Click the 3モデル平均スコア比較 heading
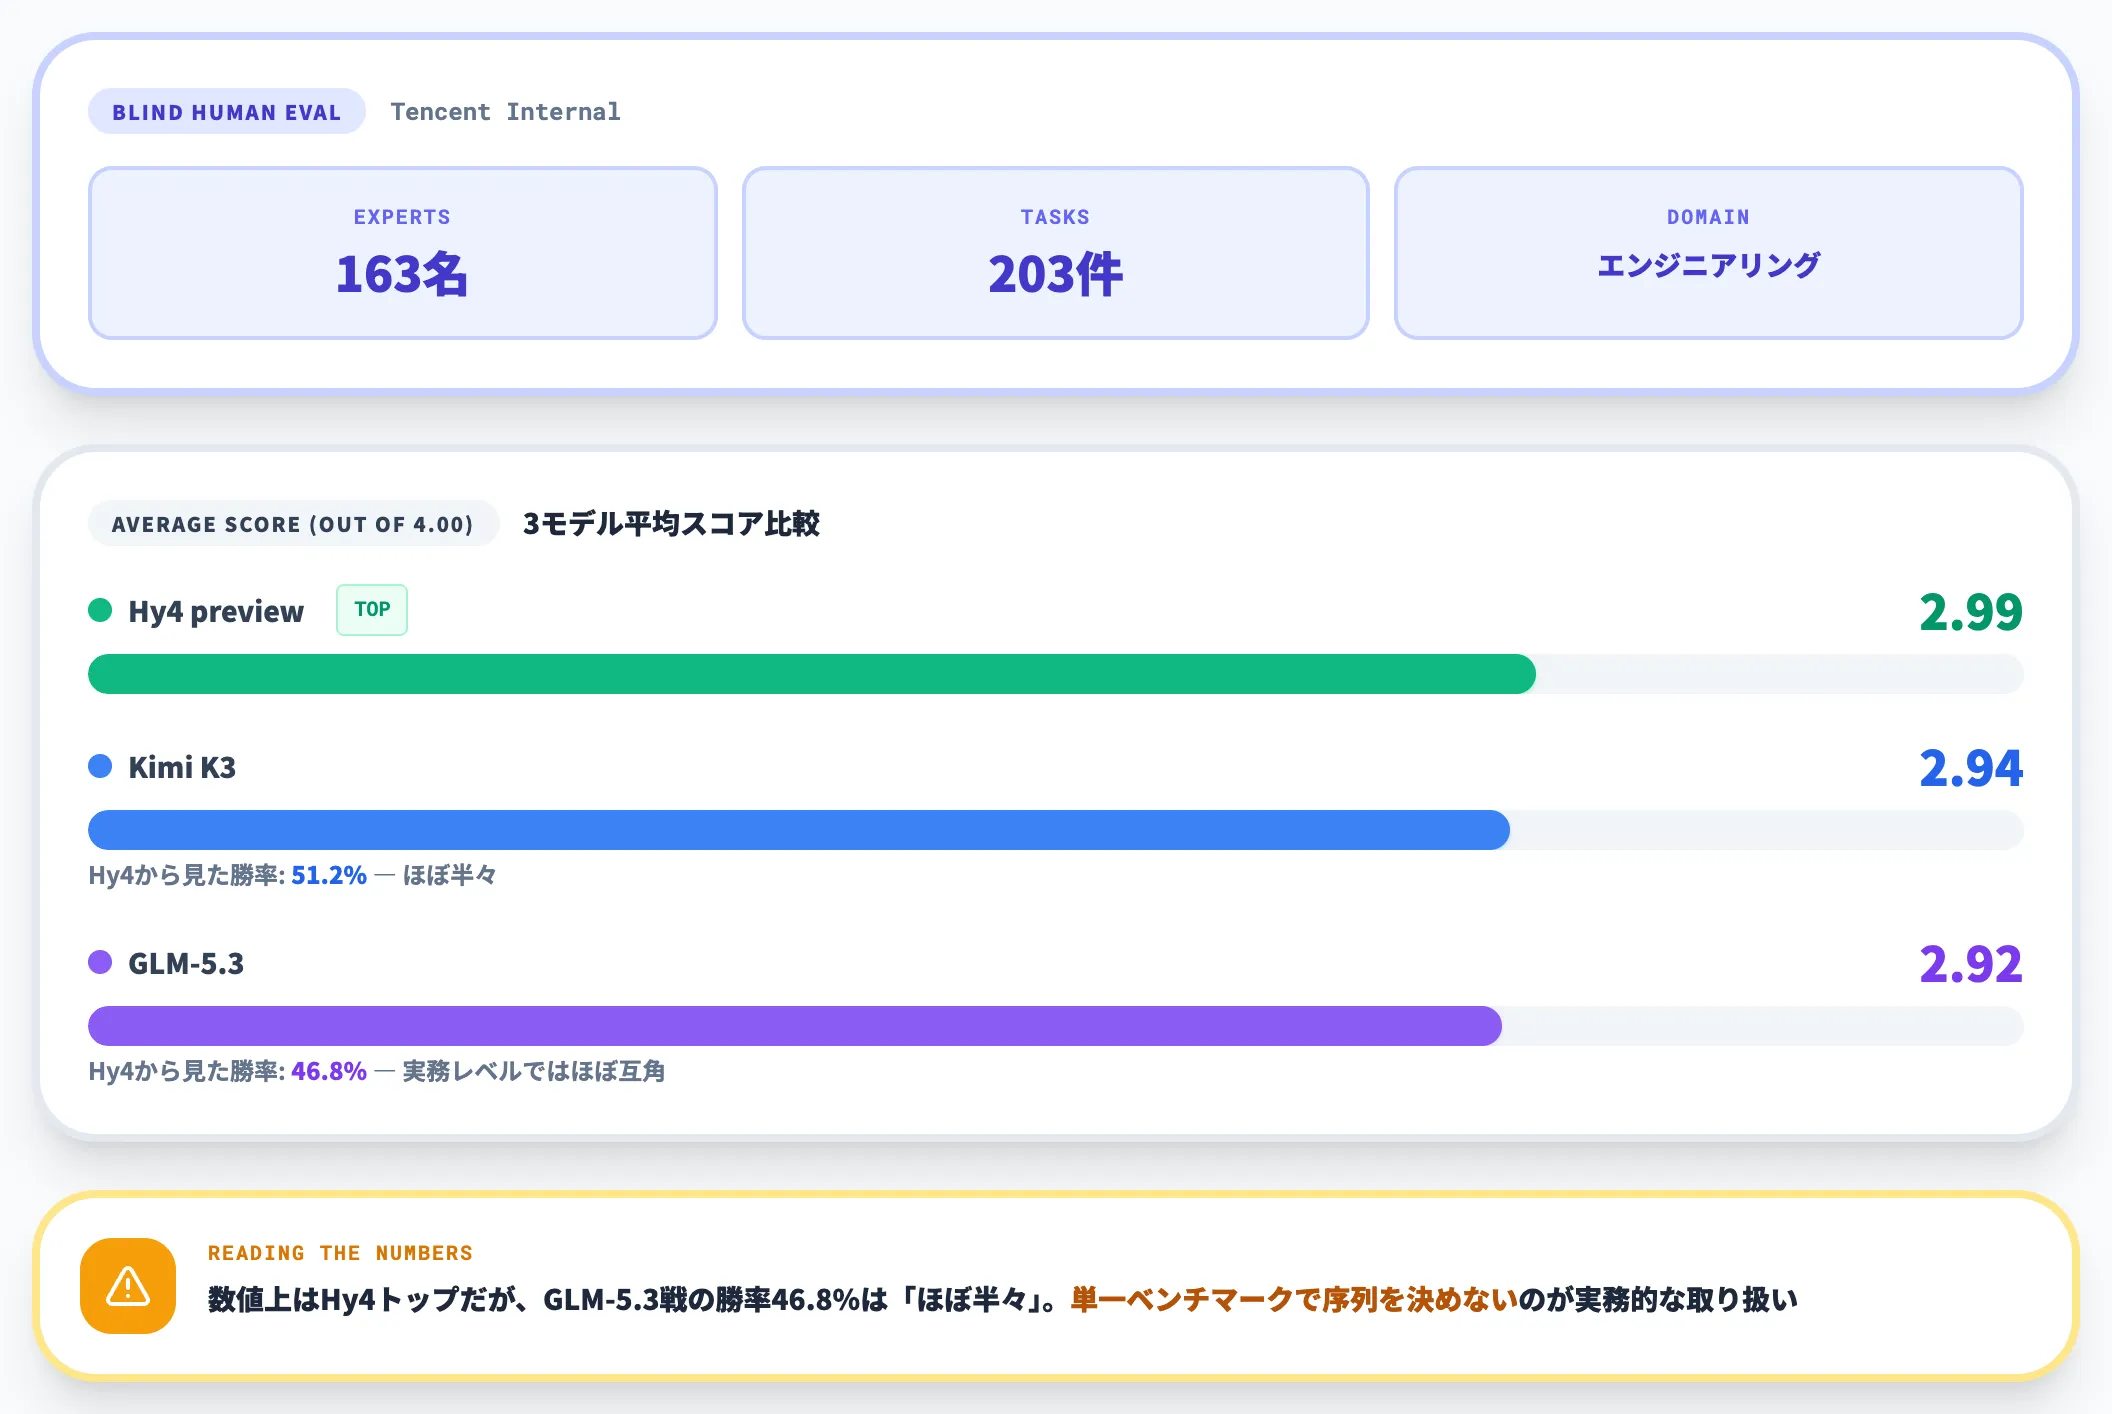 tap(671, 524)
